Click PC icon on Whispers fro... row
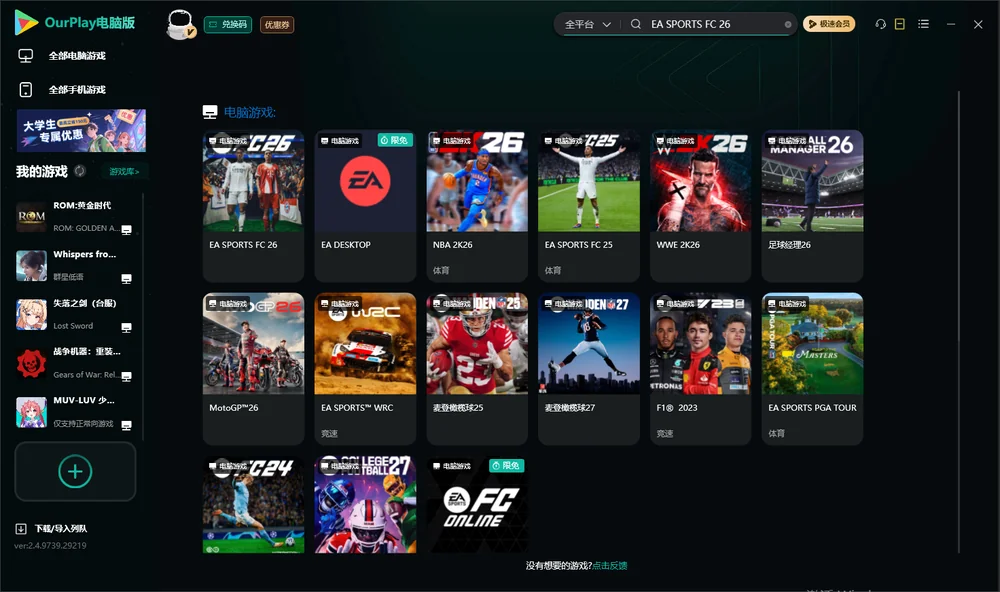The image size is (1000, 592). pos(126,279)
